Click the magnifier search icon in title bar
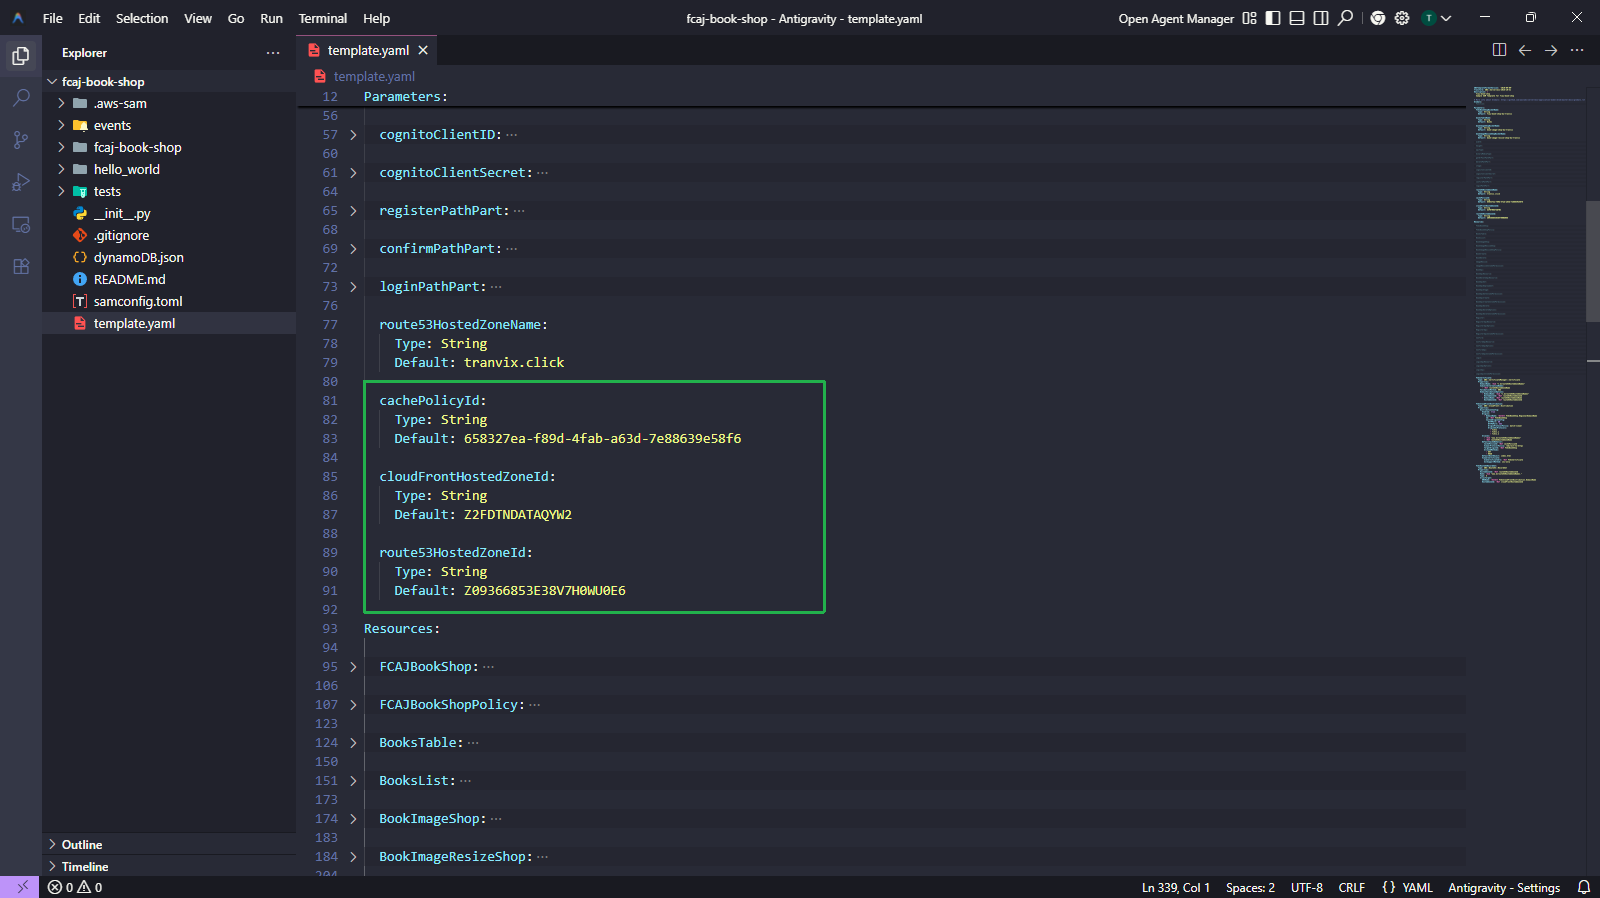The width and height of the screenshot is (1600, 898). (x=1346, y=18)
